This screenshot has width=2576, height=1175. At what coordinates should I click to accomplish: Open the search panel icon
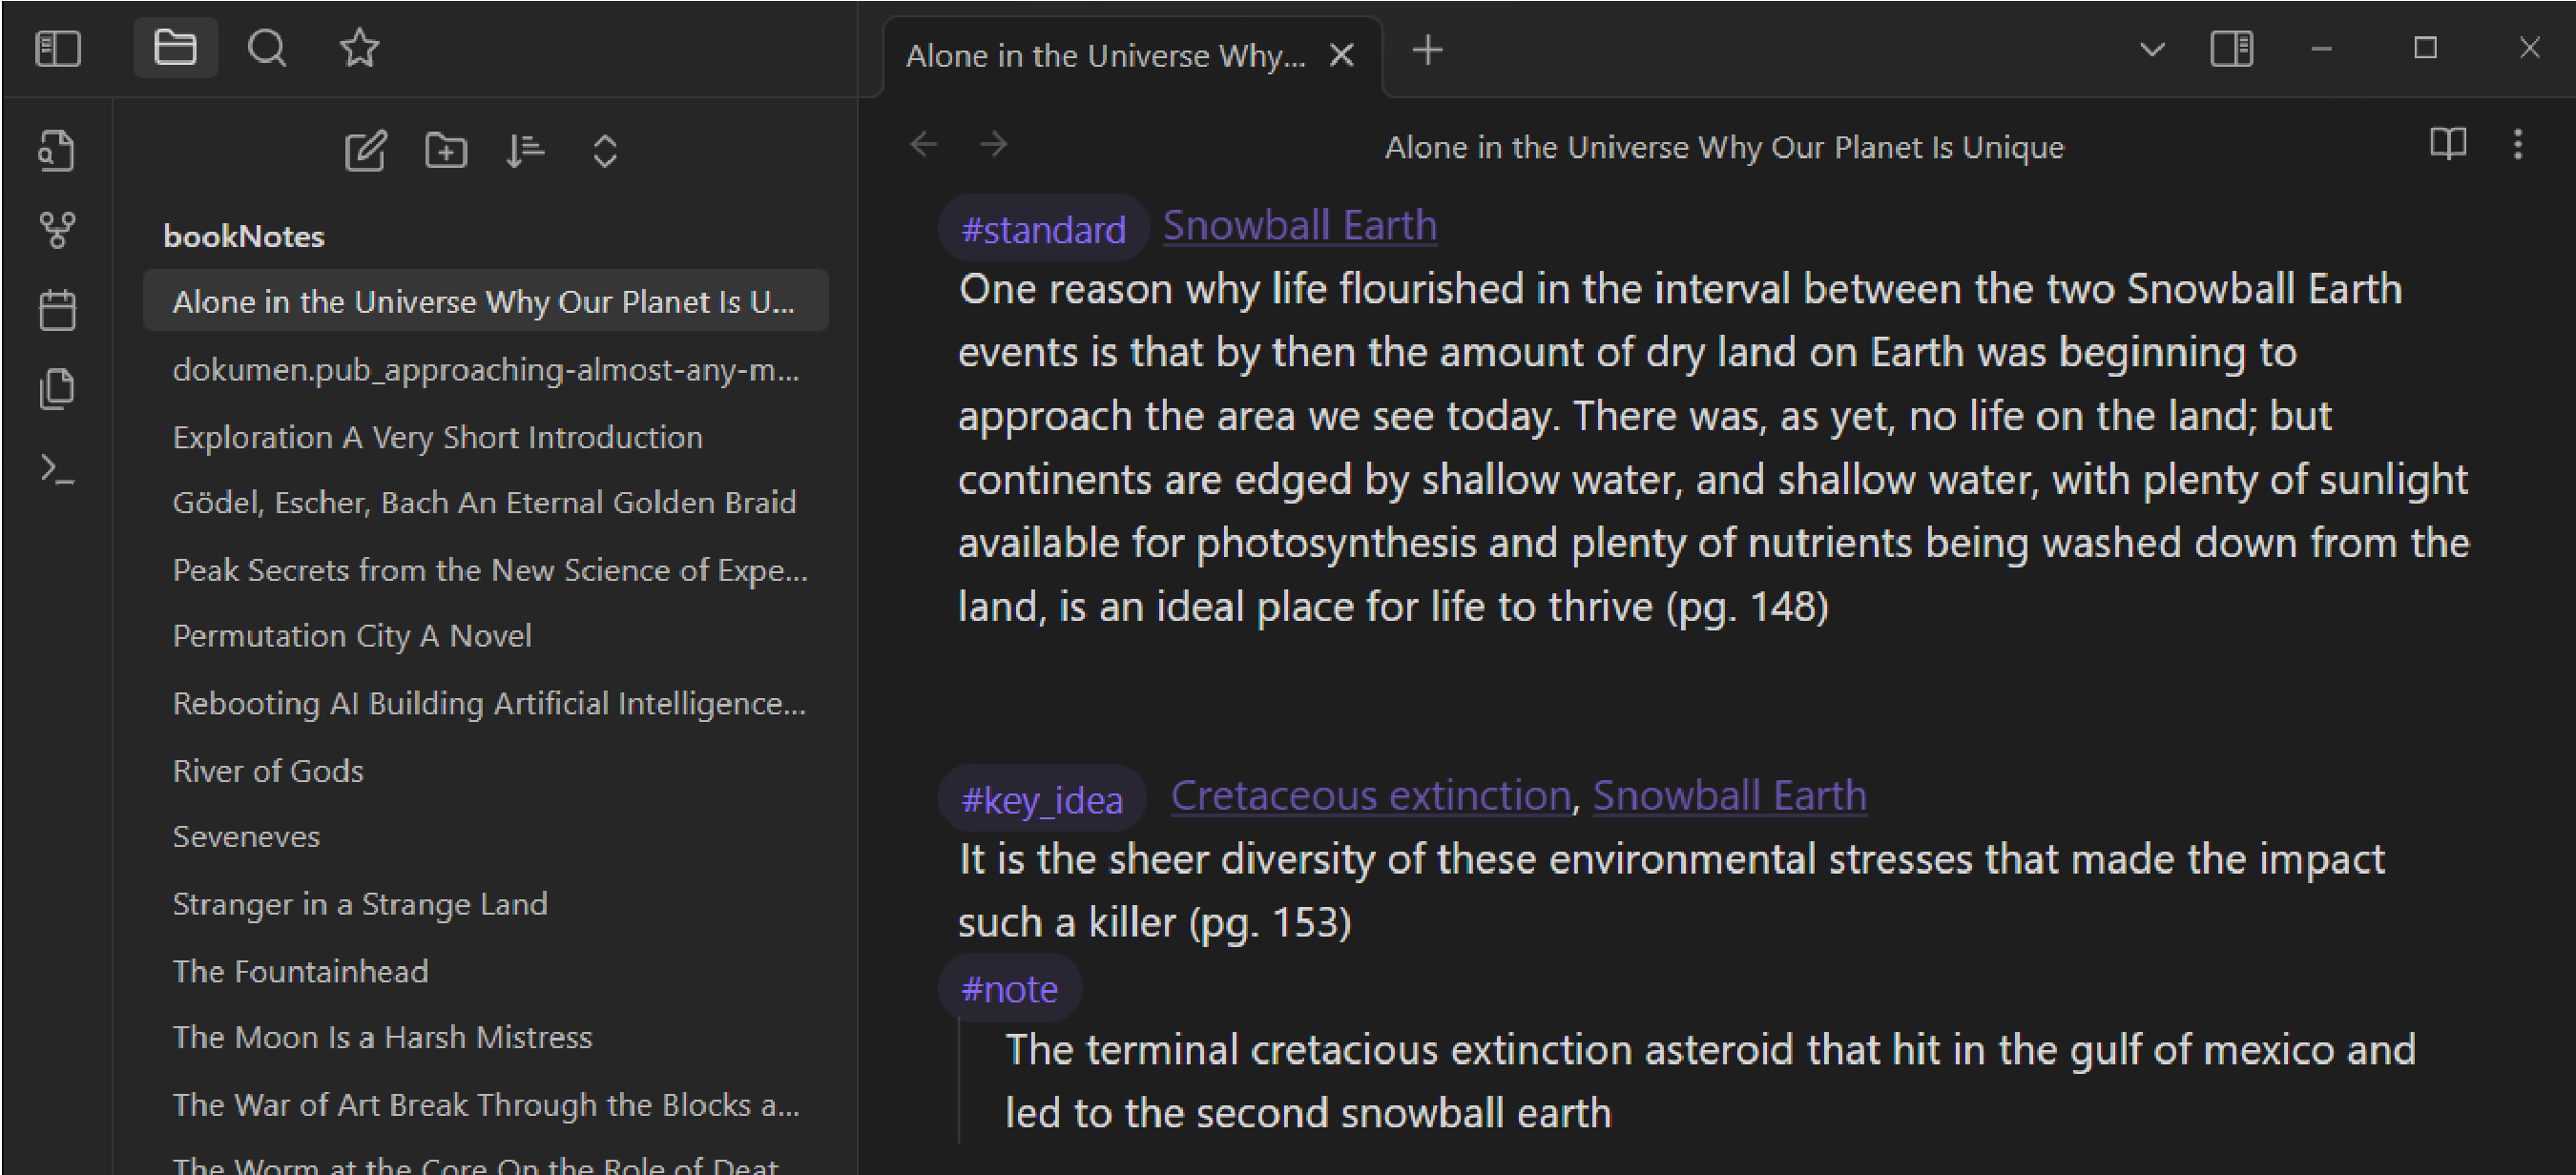click(x=266, y=48)
